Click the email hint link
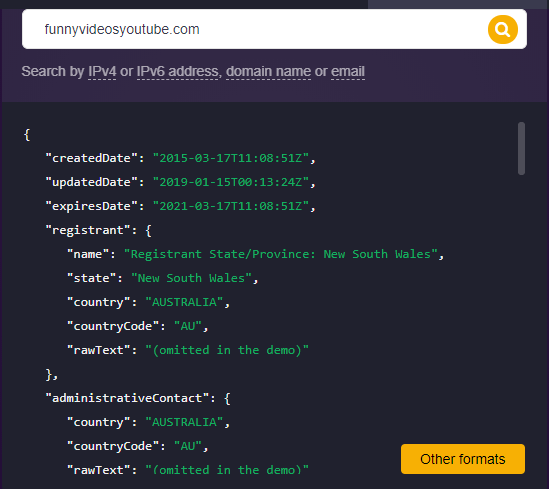This screenshot has width=549, height=489. [348, 71]
